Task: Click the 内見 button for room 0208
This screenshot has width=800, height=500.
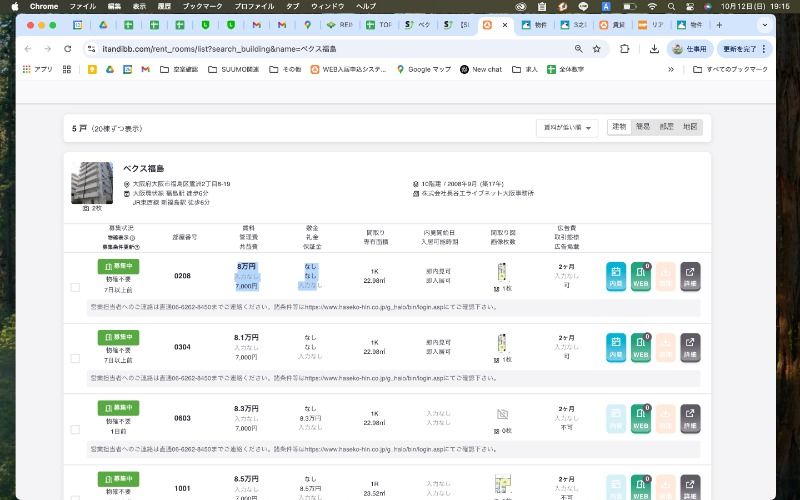Action: point(616,275)
